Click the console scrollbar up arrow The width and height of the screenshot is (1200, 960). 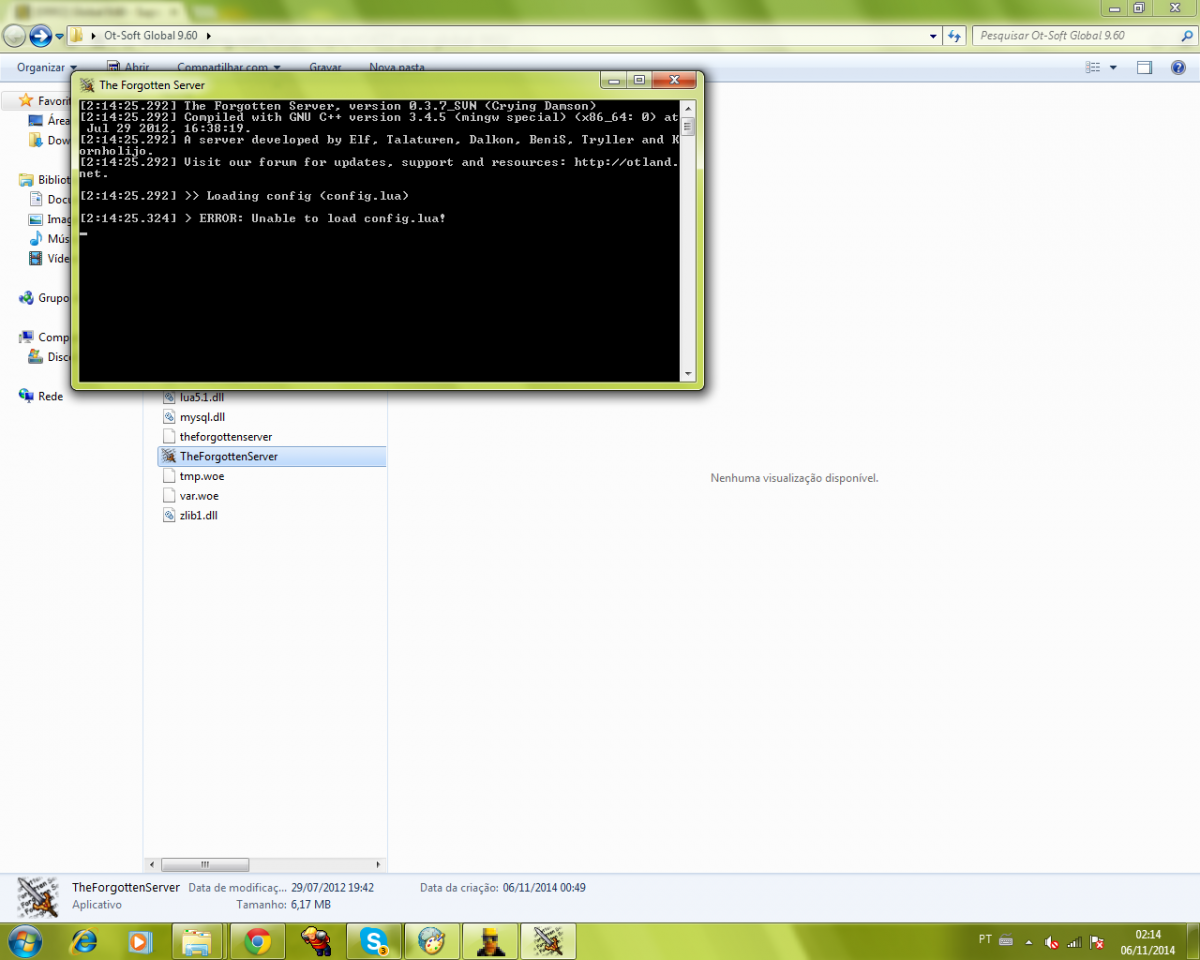point(688,106)
